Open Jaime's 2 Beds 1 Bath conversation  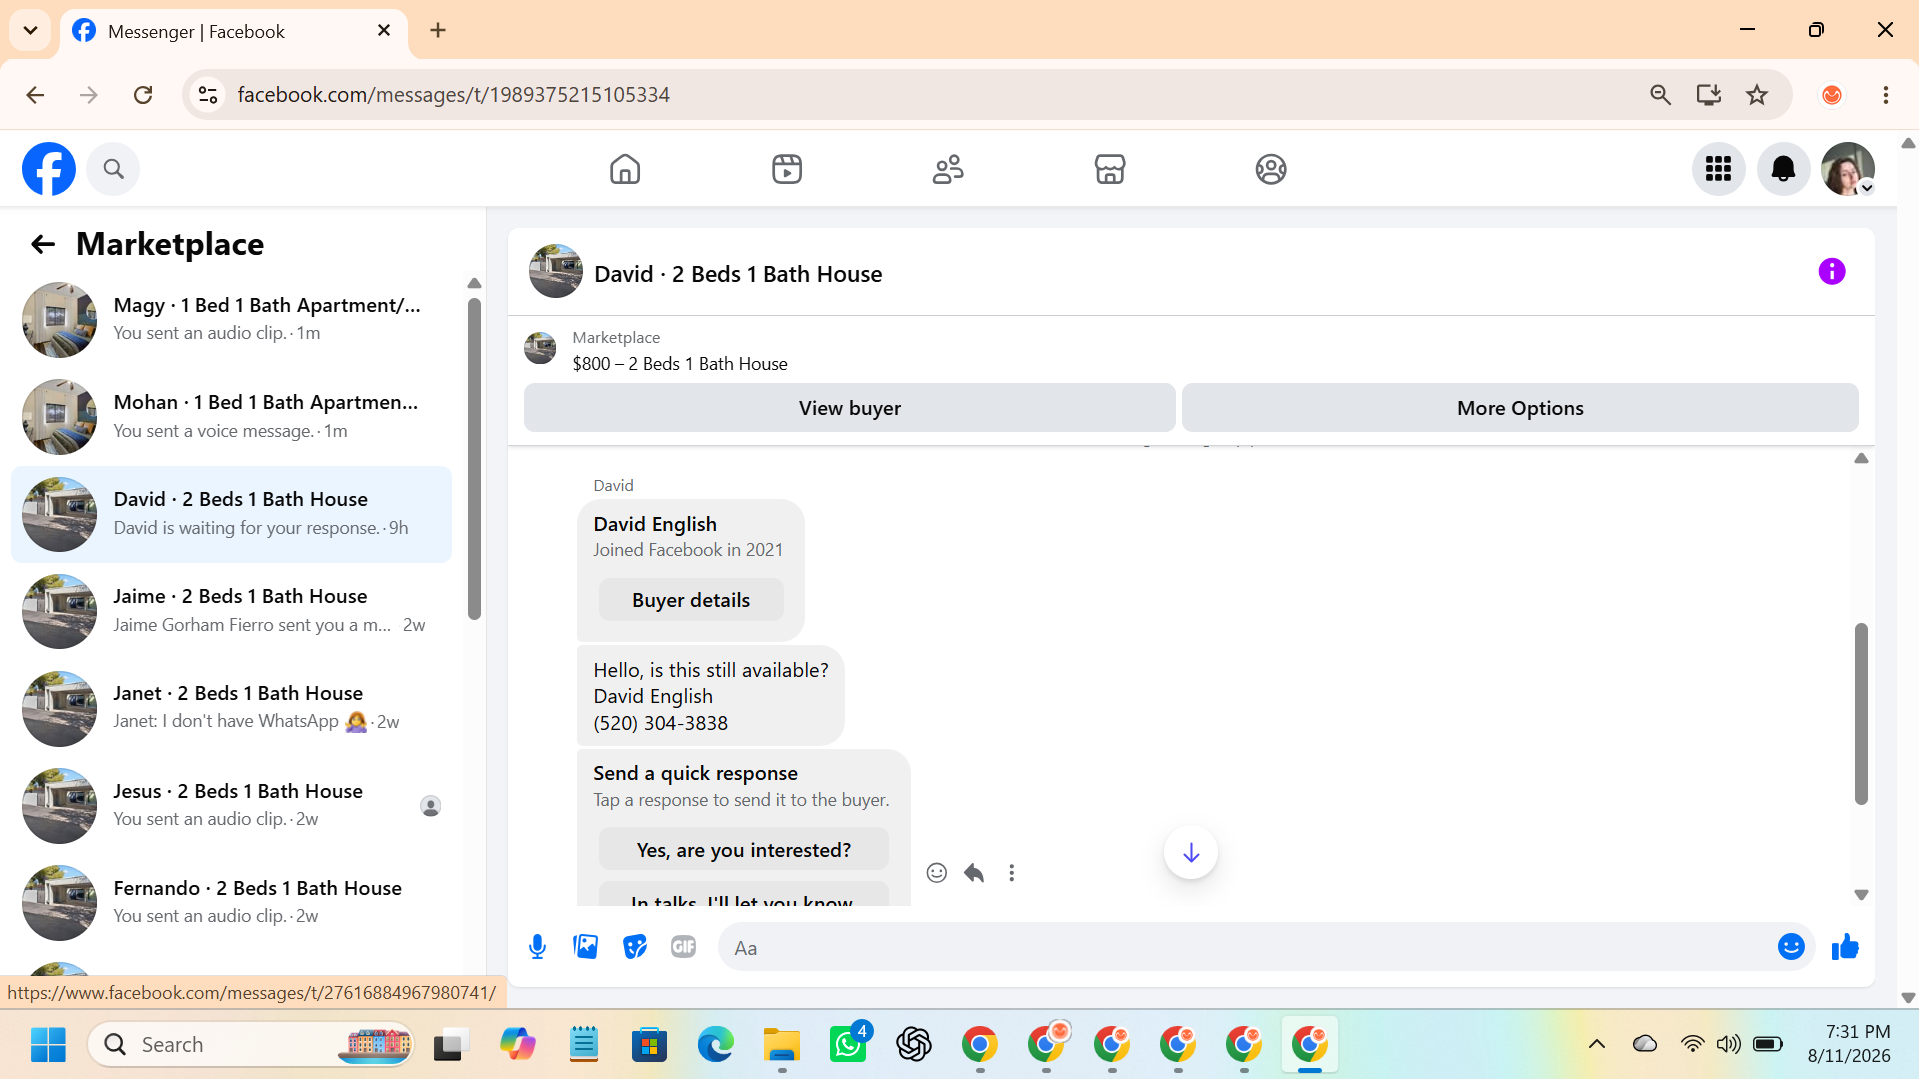pos(232,611)
